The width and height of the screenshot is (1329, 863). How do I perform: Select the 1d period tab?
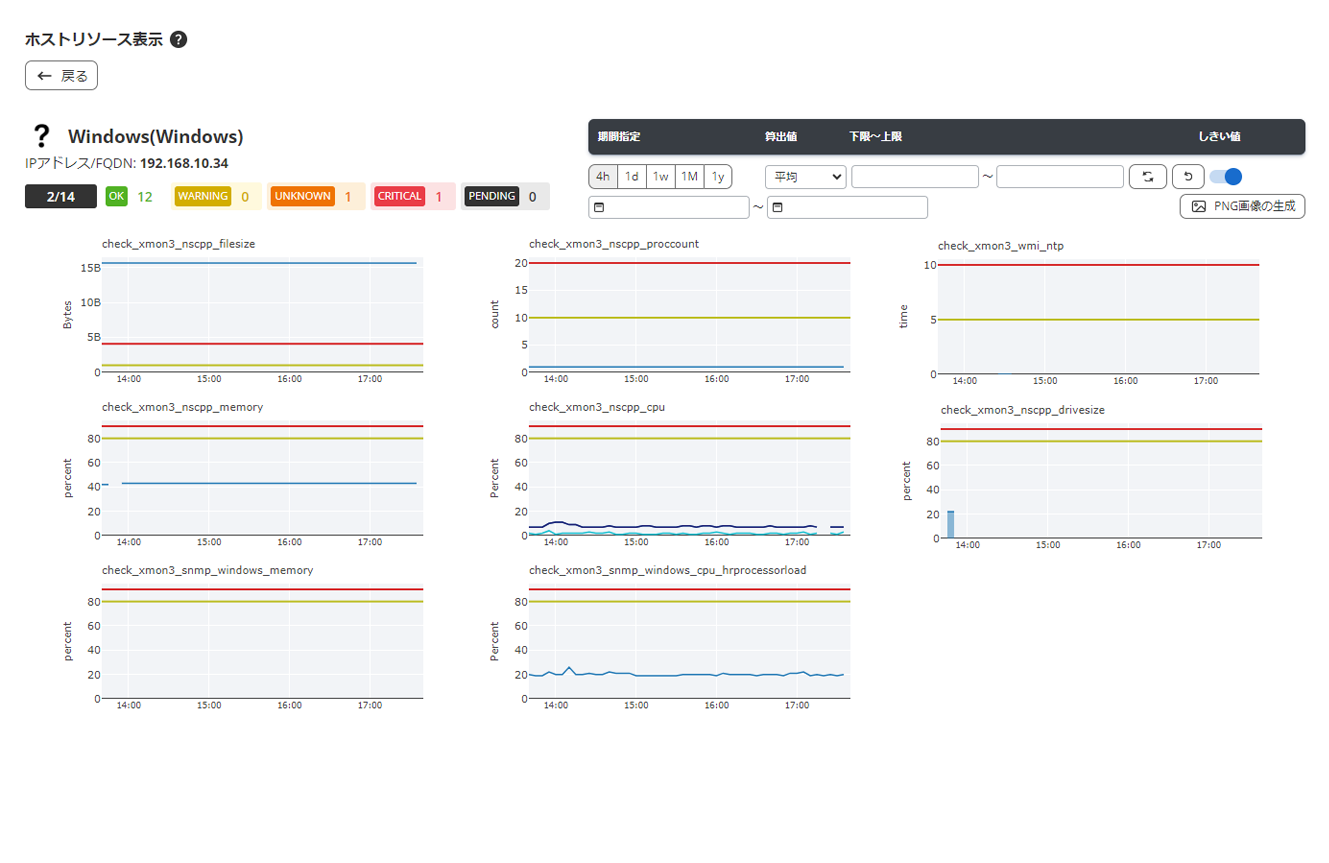(632, 177)
